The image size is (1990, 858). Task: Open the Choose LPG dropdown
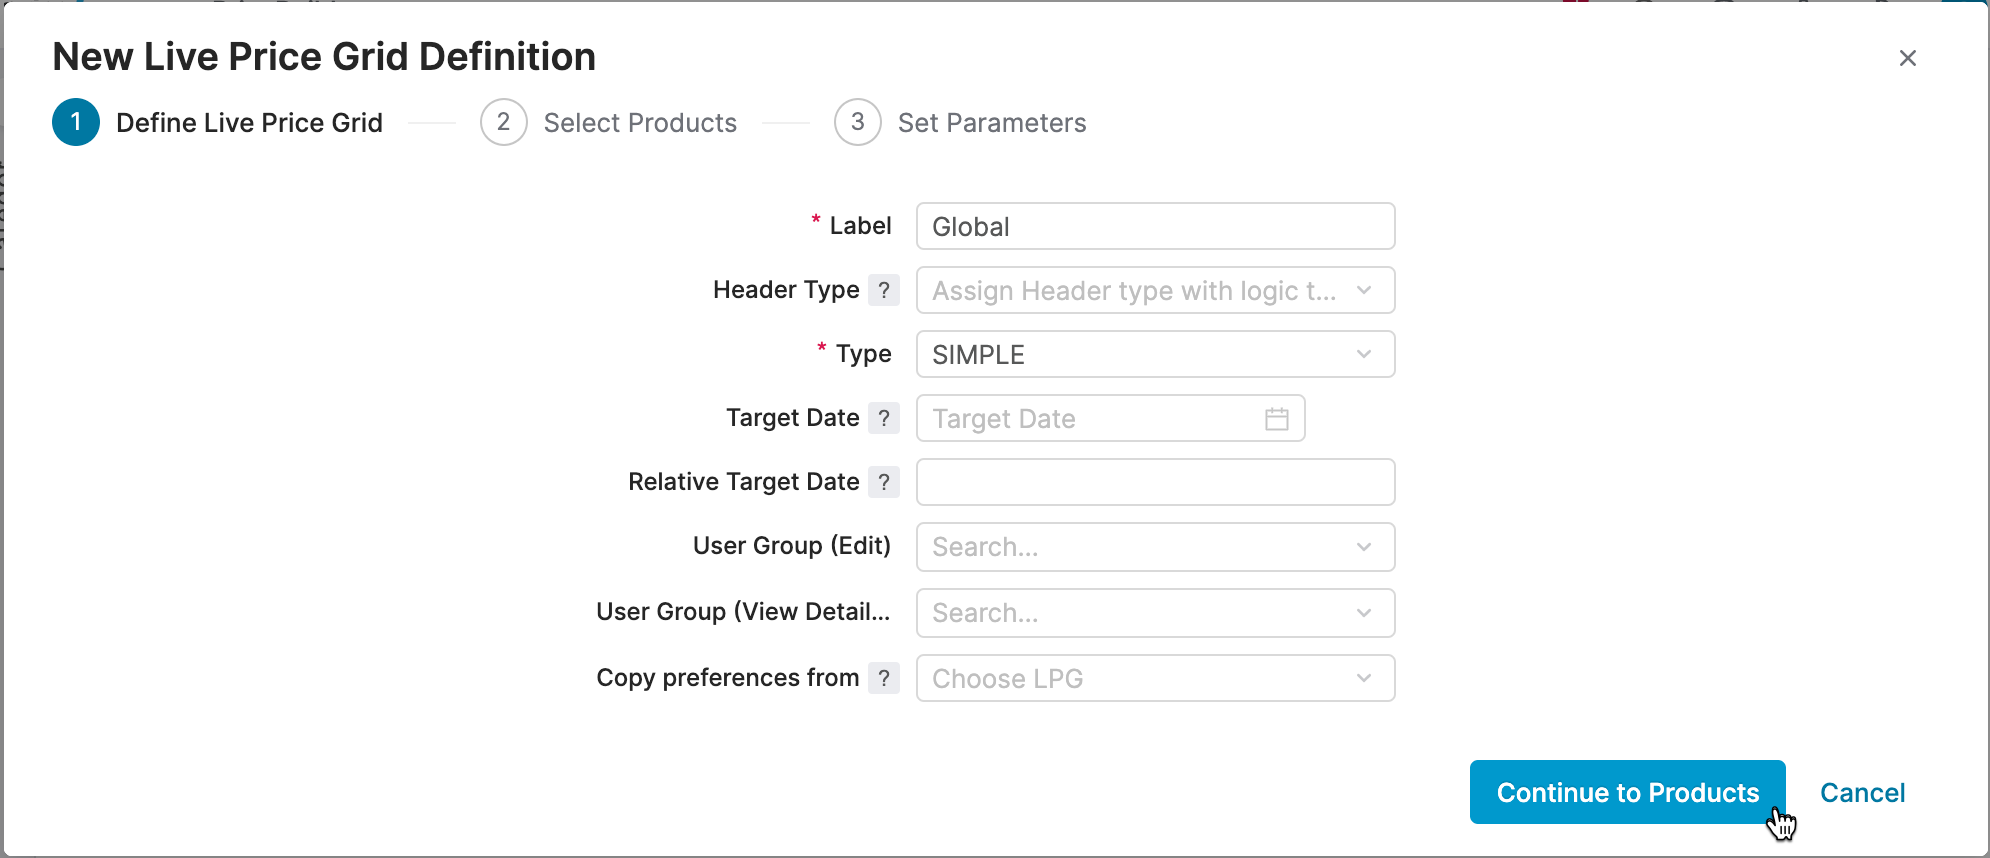[1154, 678]
